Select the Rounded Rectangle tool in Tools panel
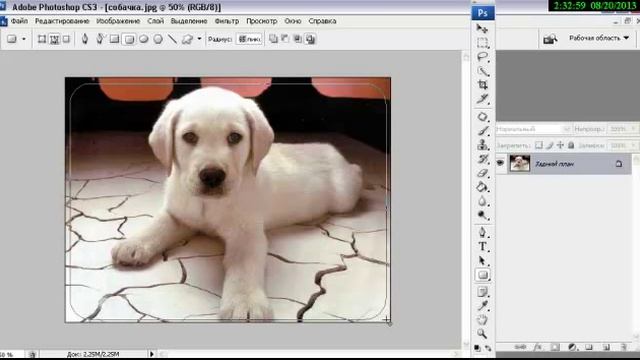This screenshot has height=360, width=640. coord(482,275)
